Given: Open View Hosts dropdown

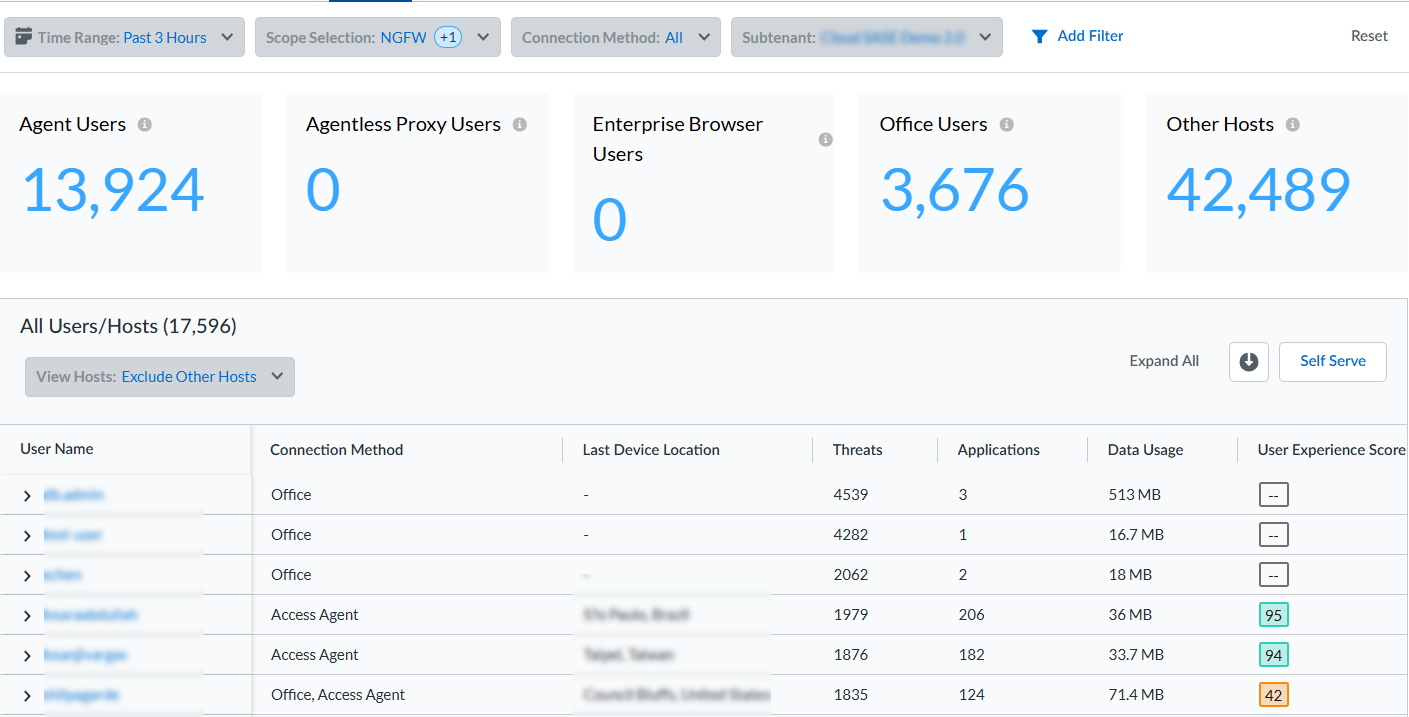Looking at the screenshot, I should (160, 377).
